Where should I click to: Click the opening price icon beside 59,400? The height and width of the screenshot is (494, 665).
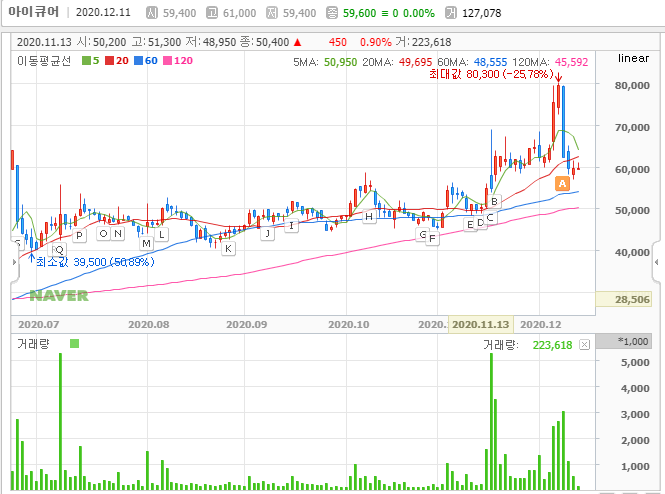[151, 13]
